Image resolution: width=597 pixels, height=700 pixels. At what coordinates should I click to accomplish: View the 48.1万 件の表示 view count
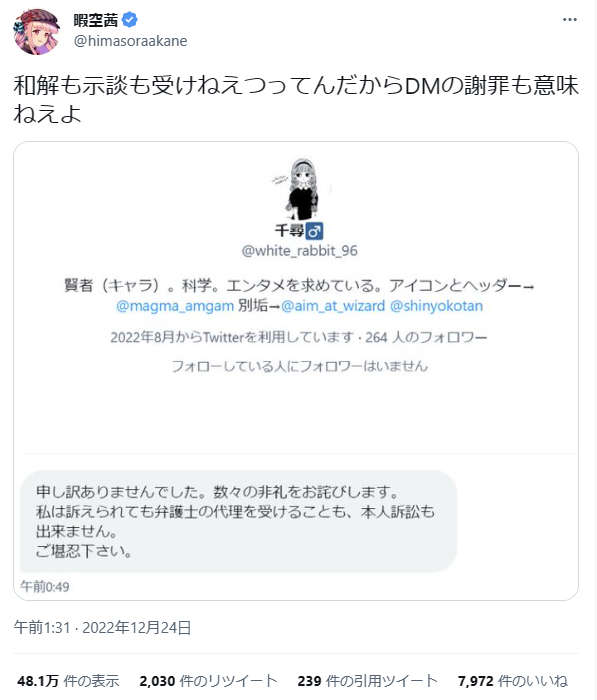68,681
